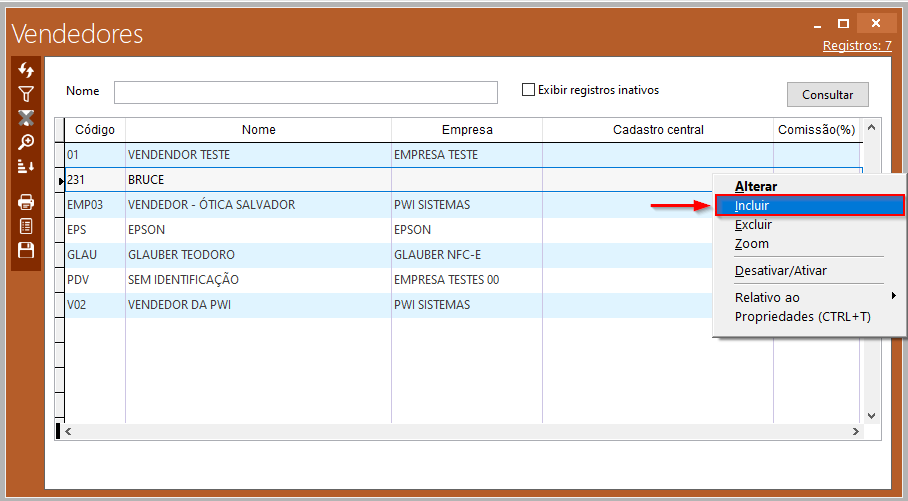The image size is (908, 501).
Task: Select 'Excluir' from the context menu
Action: pos(753,225)
